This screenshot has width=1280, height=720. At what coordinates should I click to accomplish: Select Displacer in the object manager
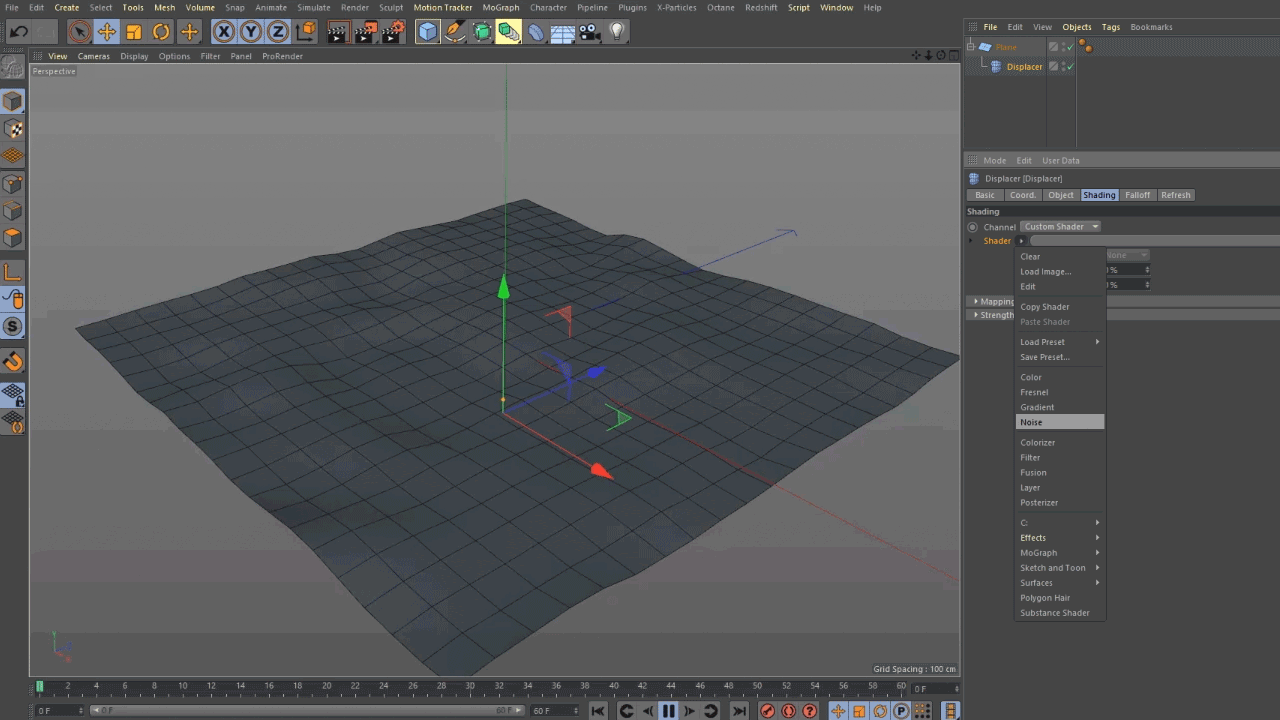1024,67
